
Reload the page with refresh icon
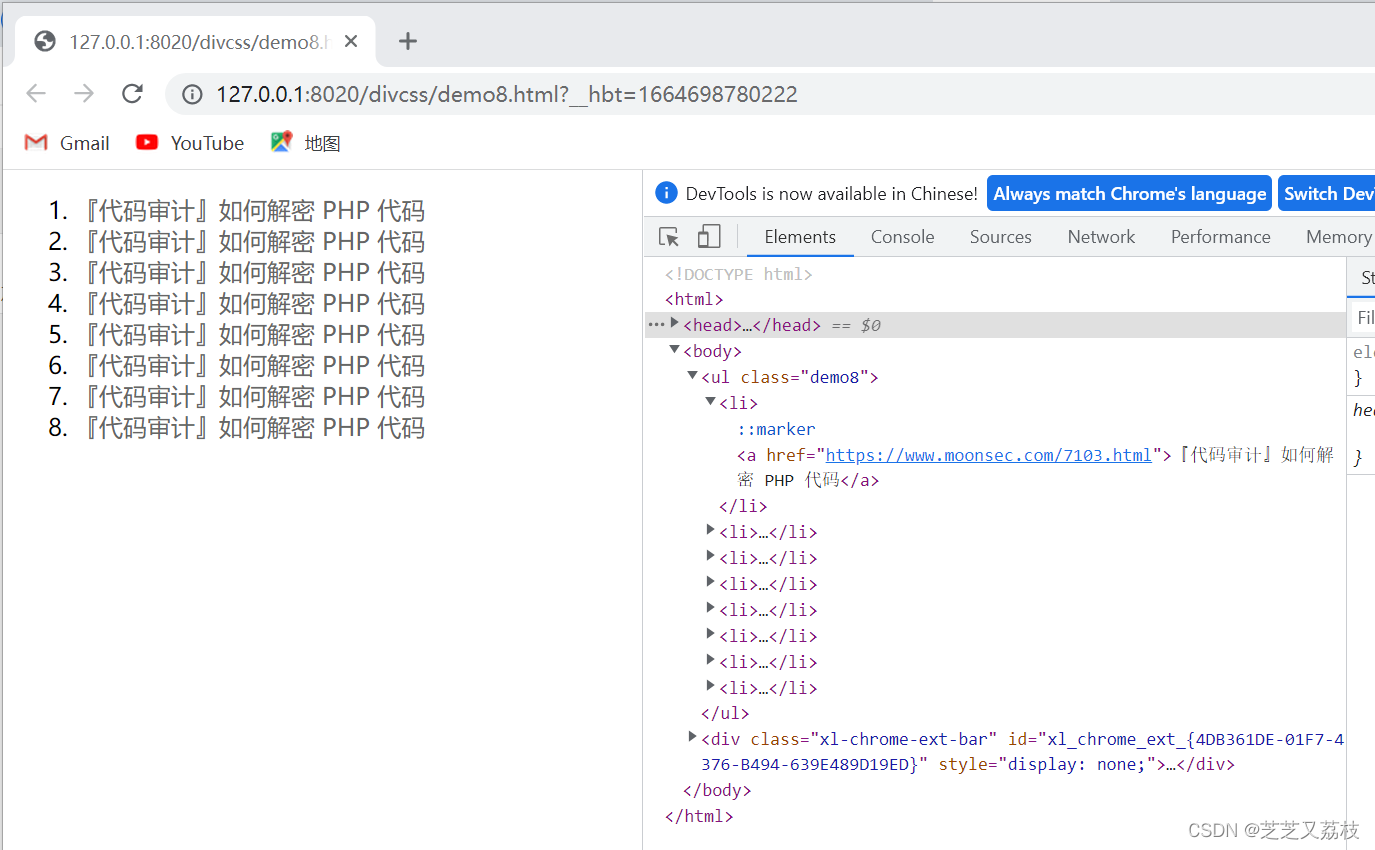coord(132,94)
